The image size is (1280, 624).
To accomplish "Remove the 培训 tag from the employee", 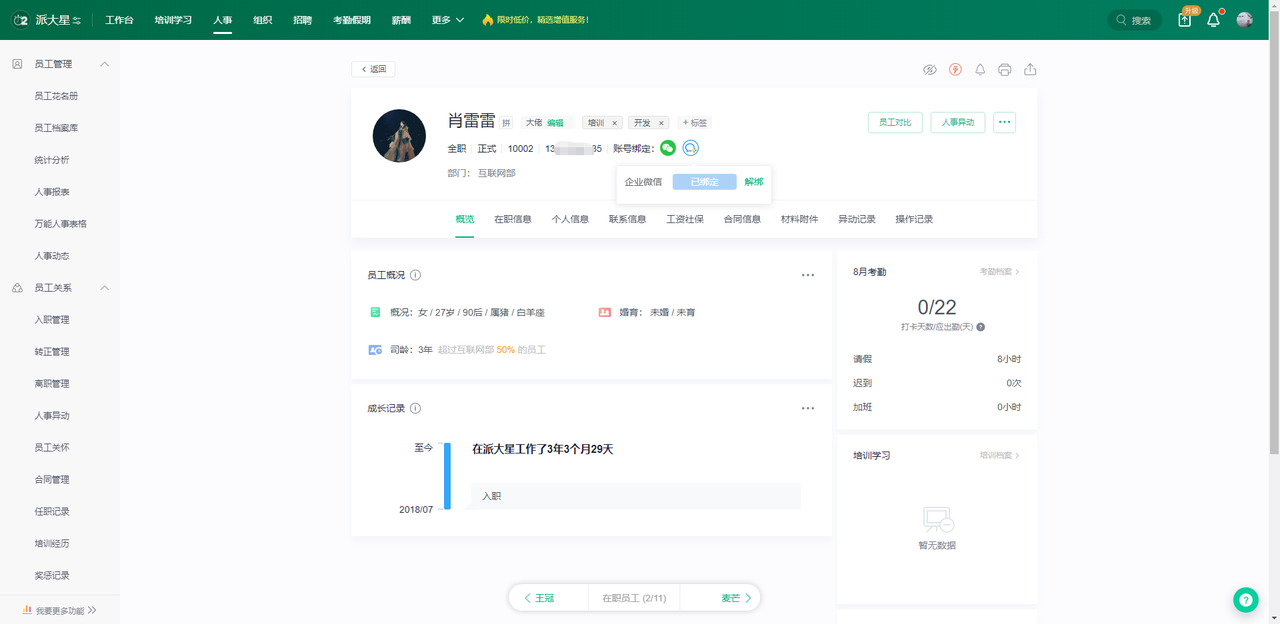I will tap(614, 123).
